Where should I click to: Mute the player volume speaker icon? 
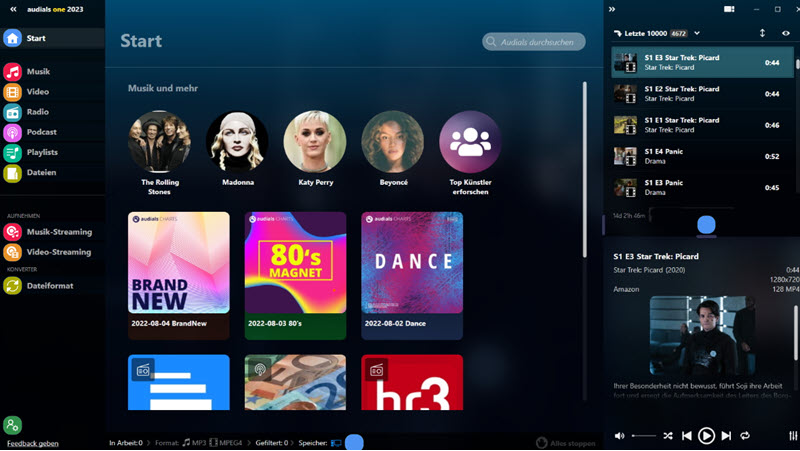619,436
